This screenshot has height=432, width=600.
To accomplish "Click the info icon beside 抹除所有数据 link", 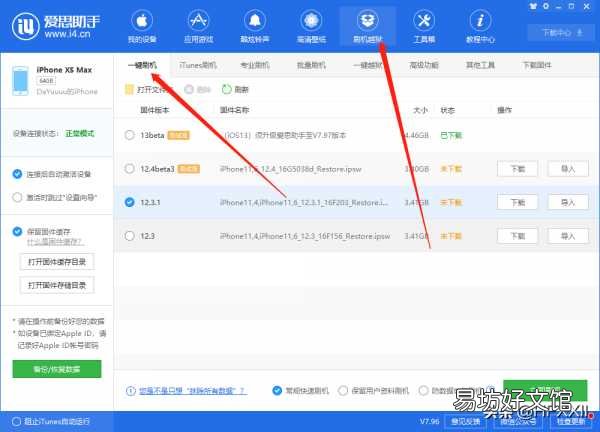I will [130, 391].
